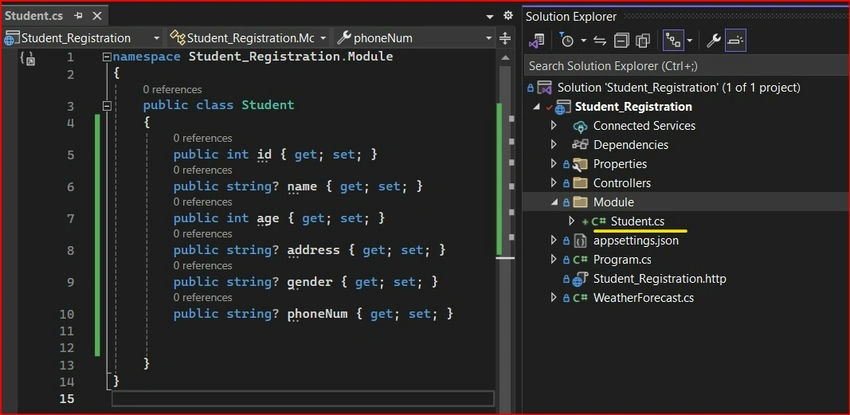Open the Student_Registration project navigation dropdown
Screen dimensions: 850x415
[x=82, y=38]
